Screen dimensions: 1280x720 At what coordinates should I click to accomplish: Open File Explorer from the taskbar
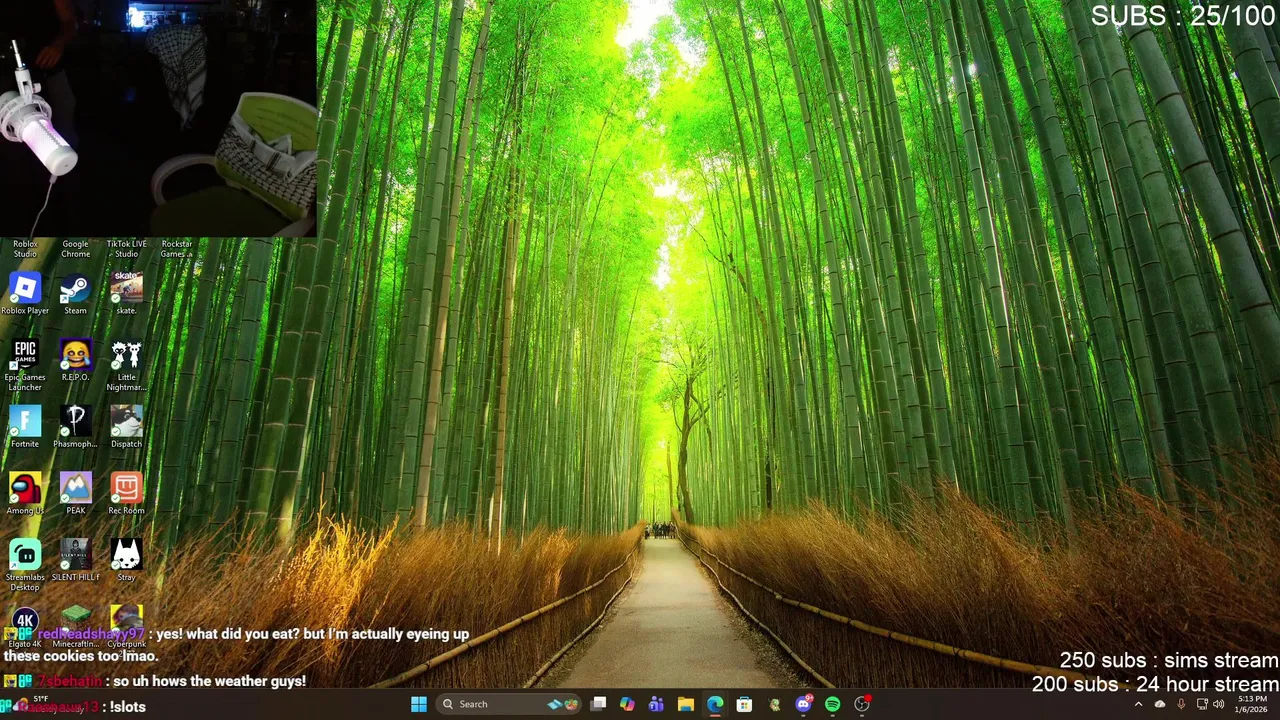click(685, 704)
